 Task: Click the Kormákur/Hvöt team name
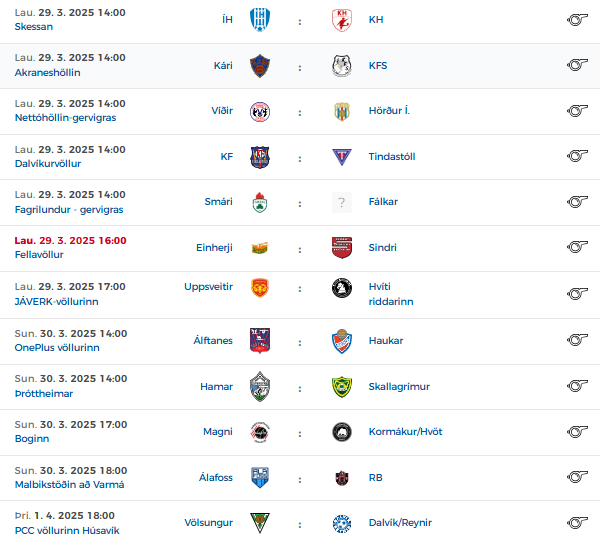click(405, 432)
